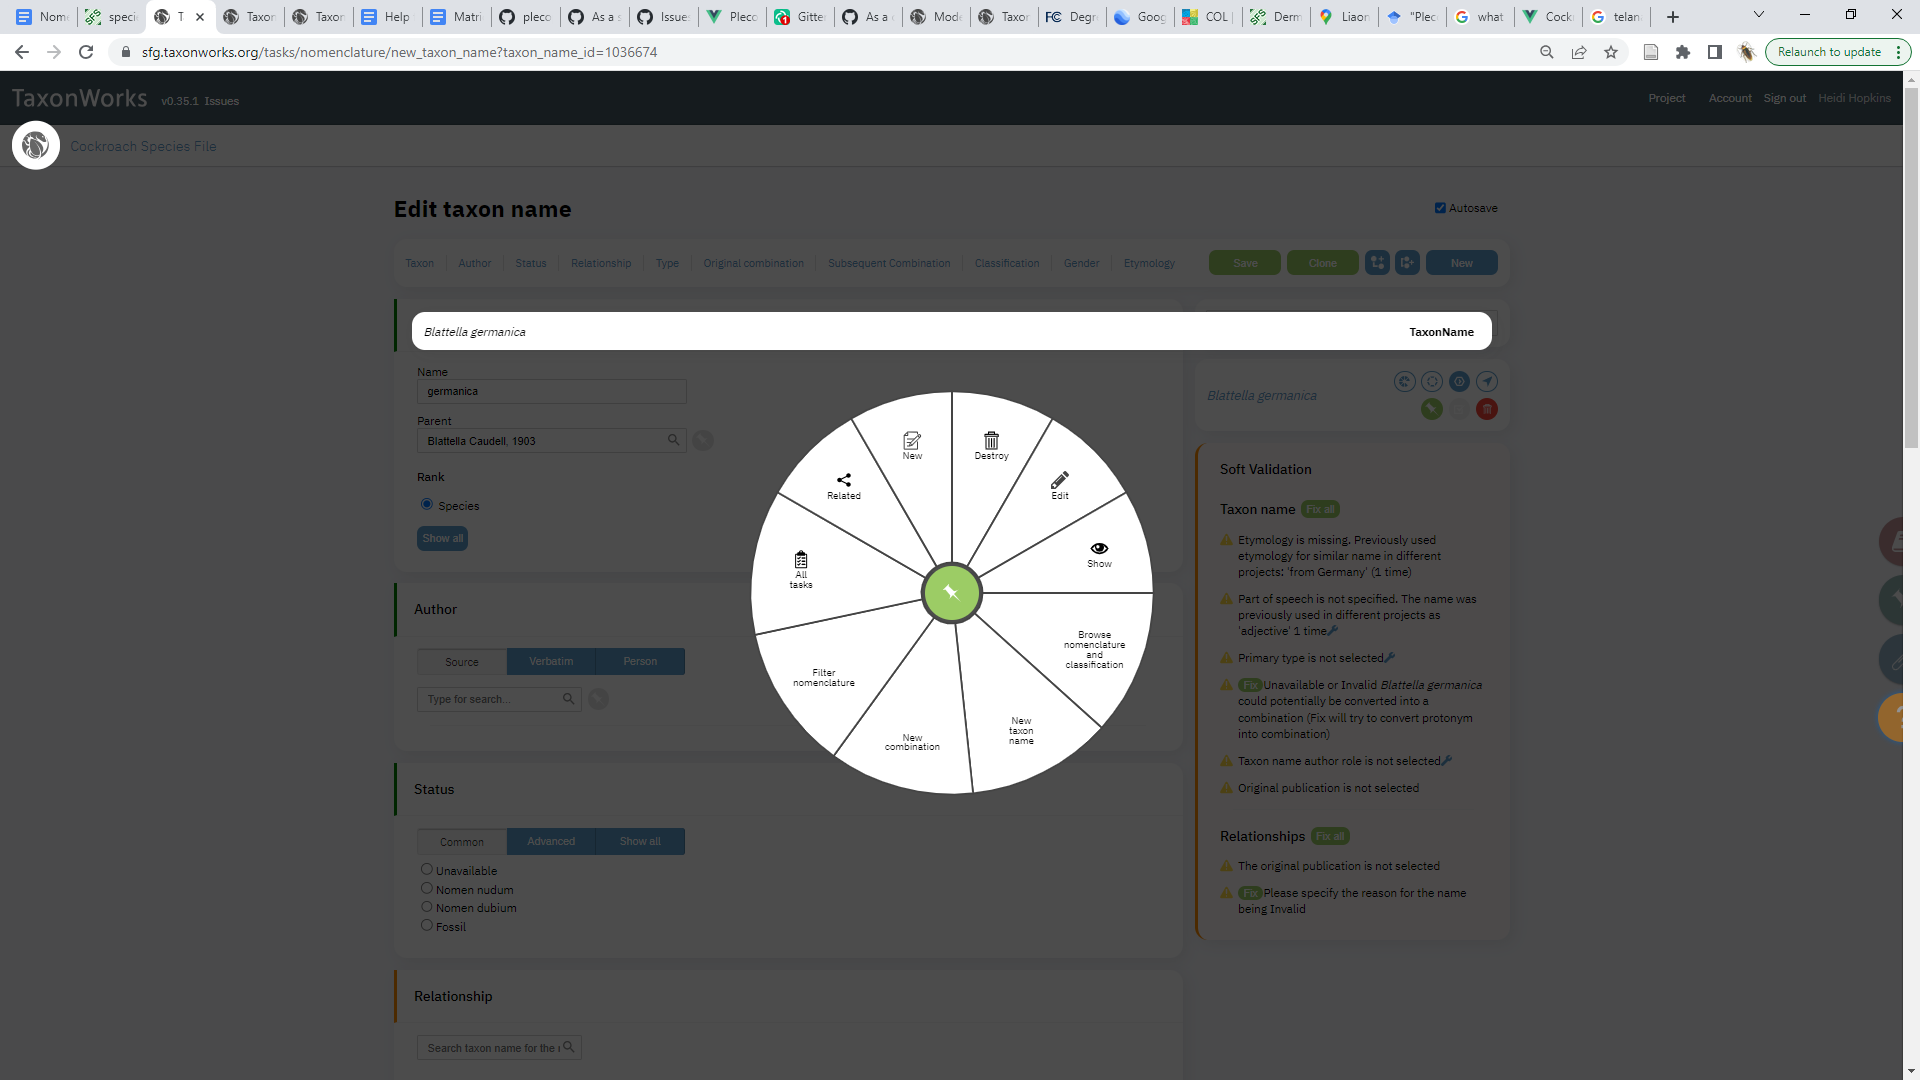Click the Save button
The width and height of the screenshot is (1920, 1080).
click(1244, 262)
